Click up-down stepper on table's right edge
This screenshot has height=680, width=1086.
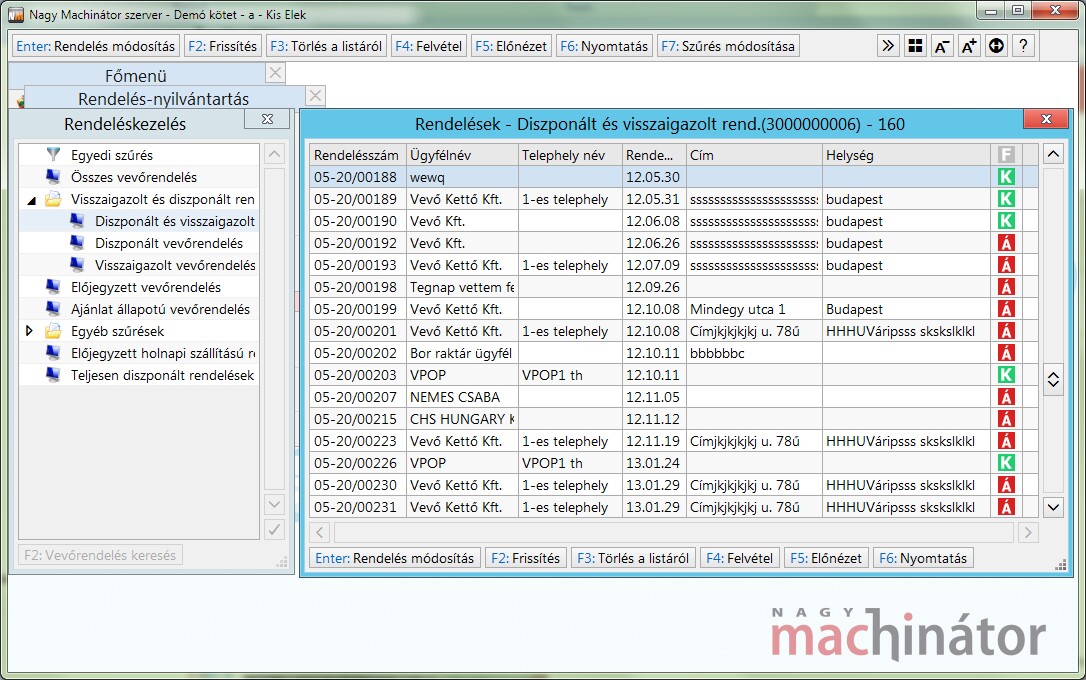(1053, 379)
